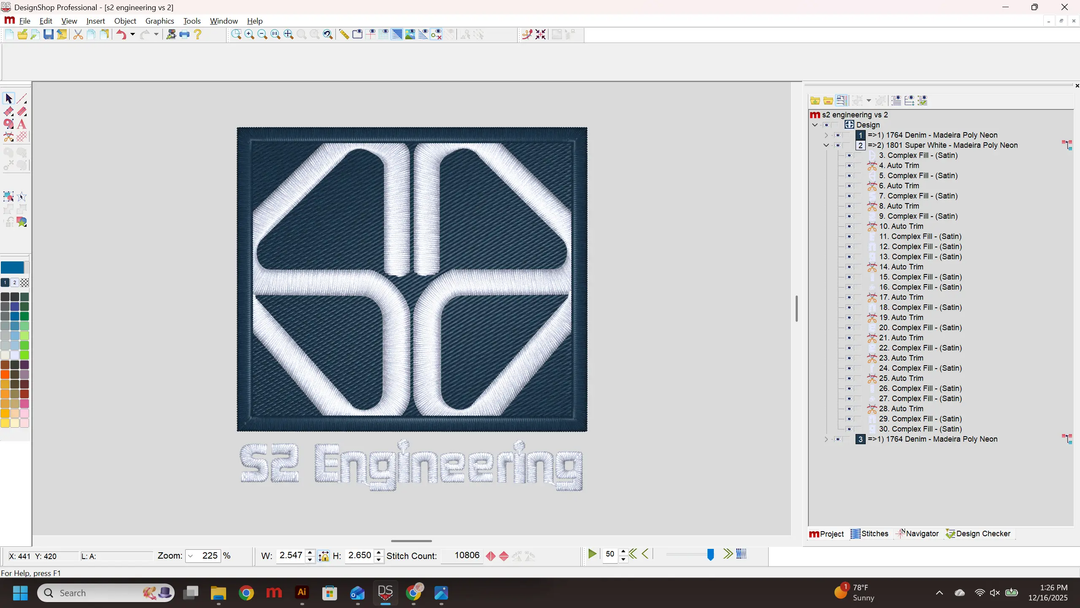Screen dimensions: 1080x608
Task: Click the fast forward double-arrow button
Action: (x=727, y=554)
